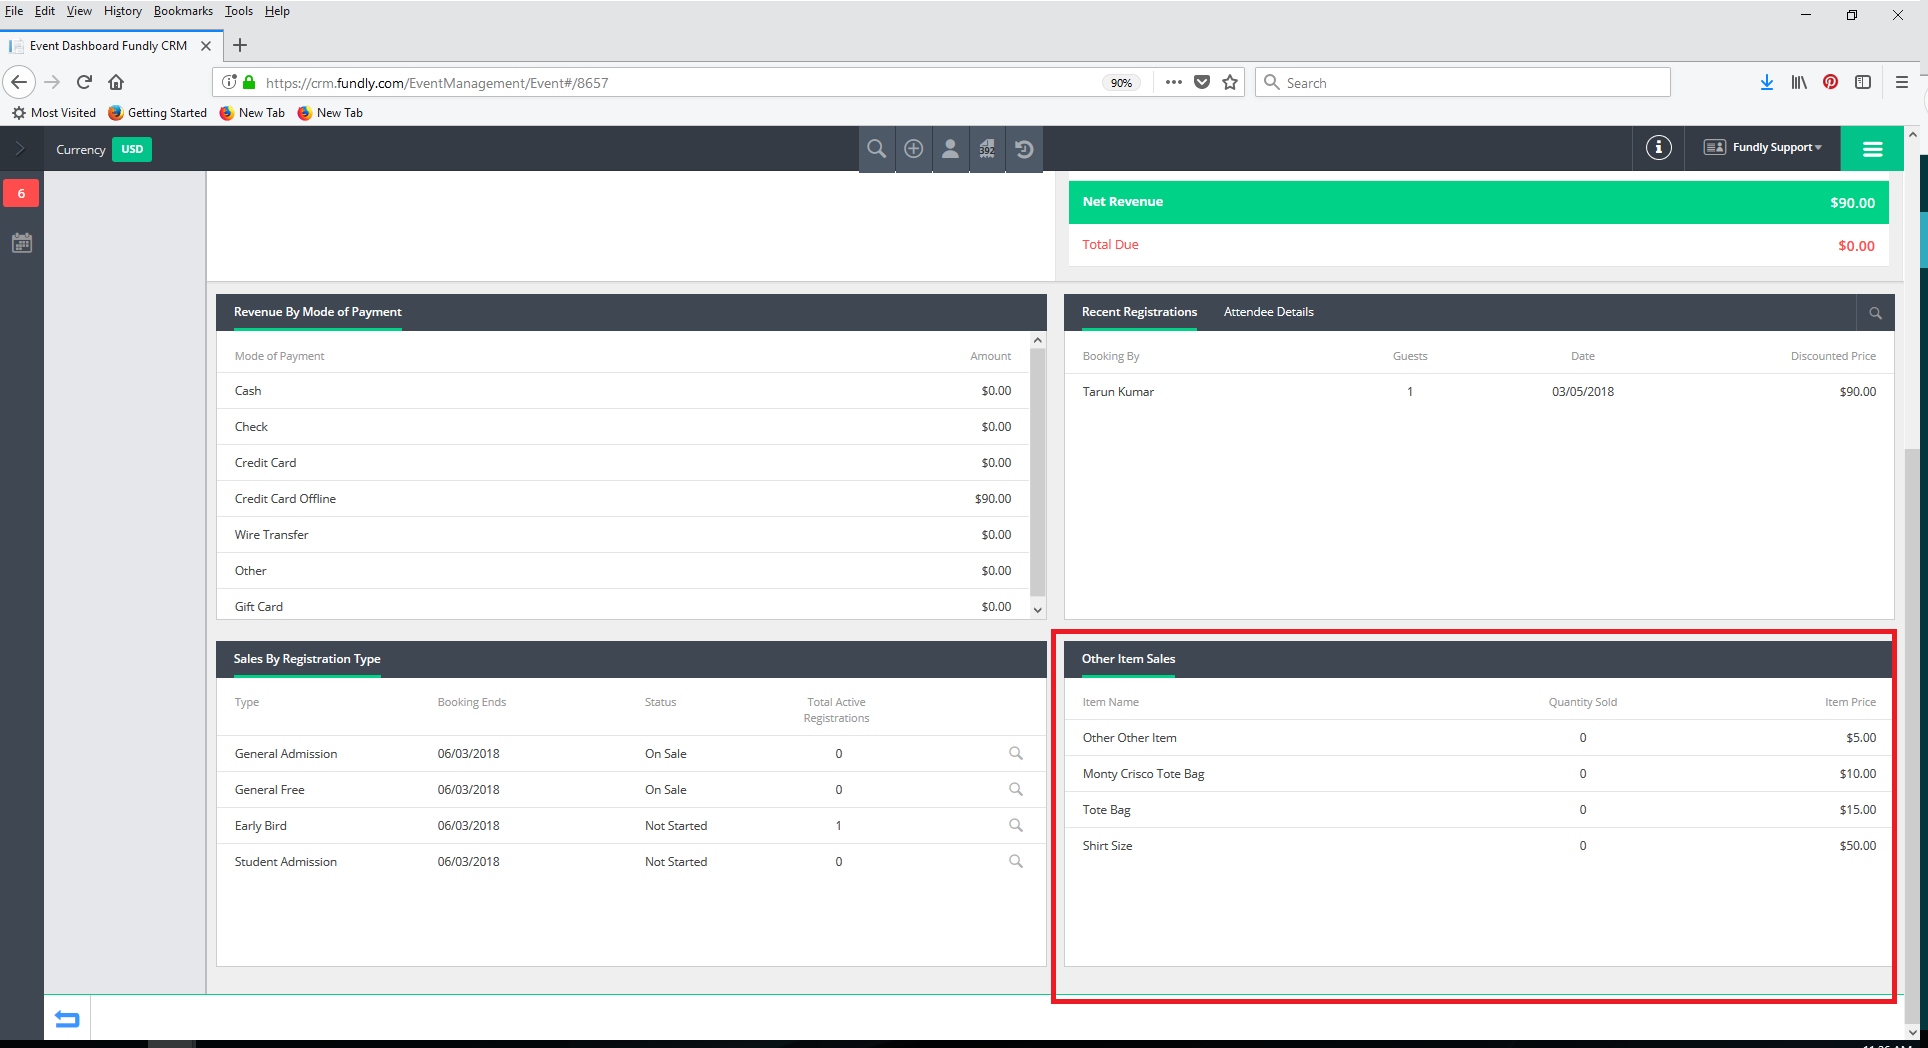Click the 392 bulk communication icon in toolbar

pyautogui.click(x=987, y=148)
